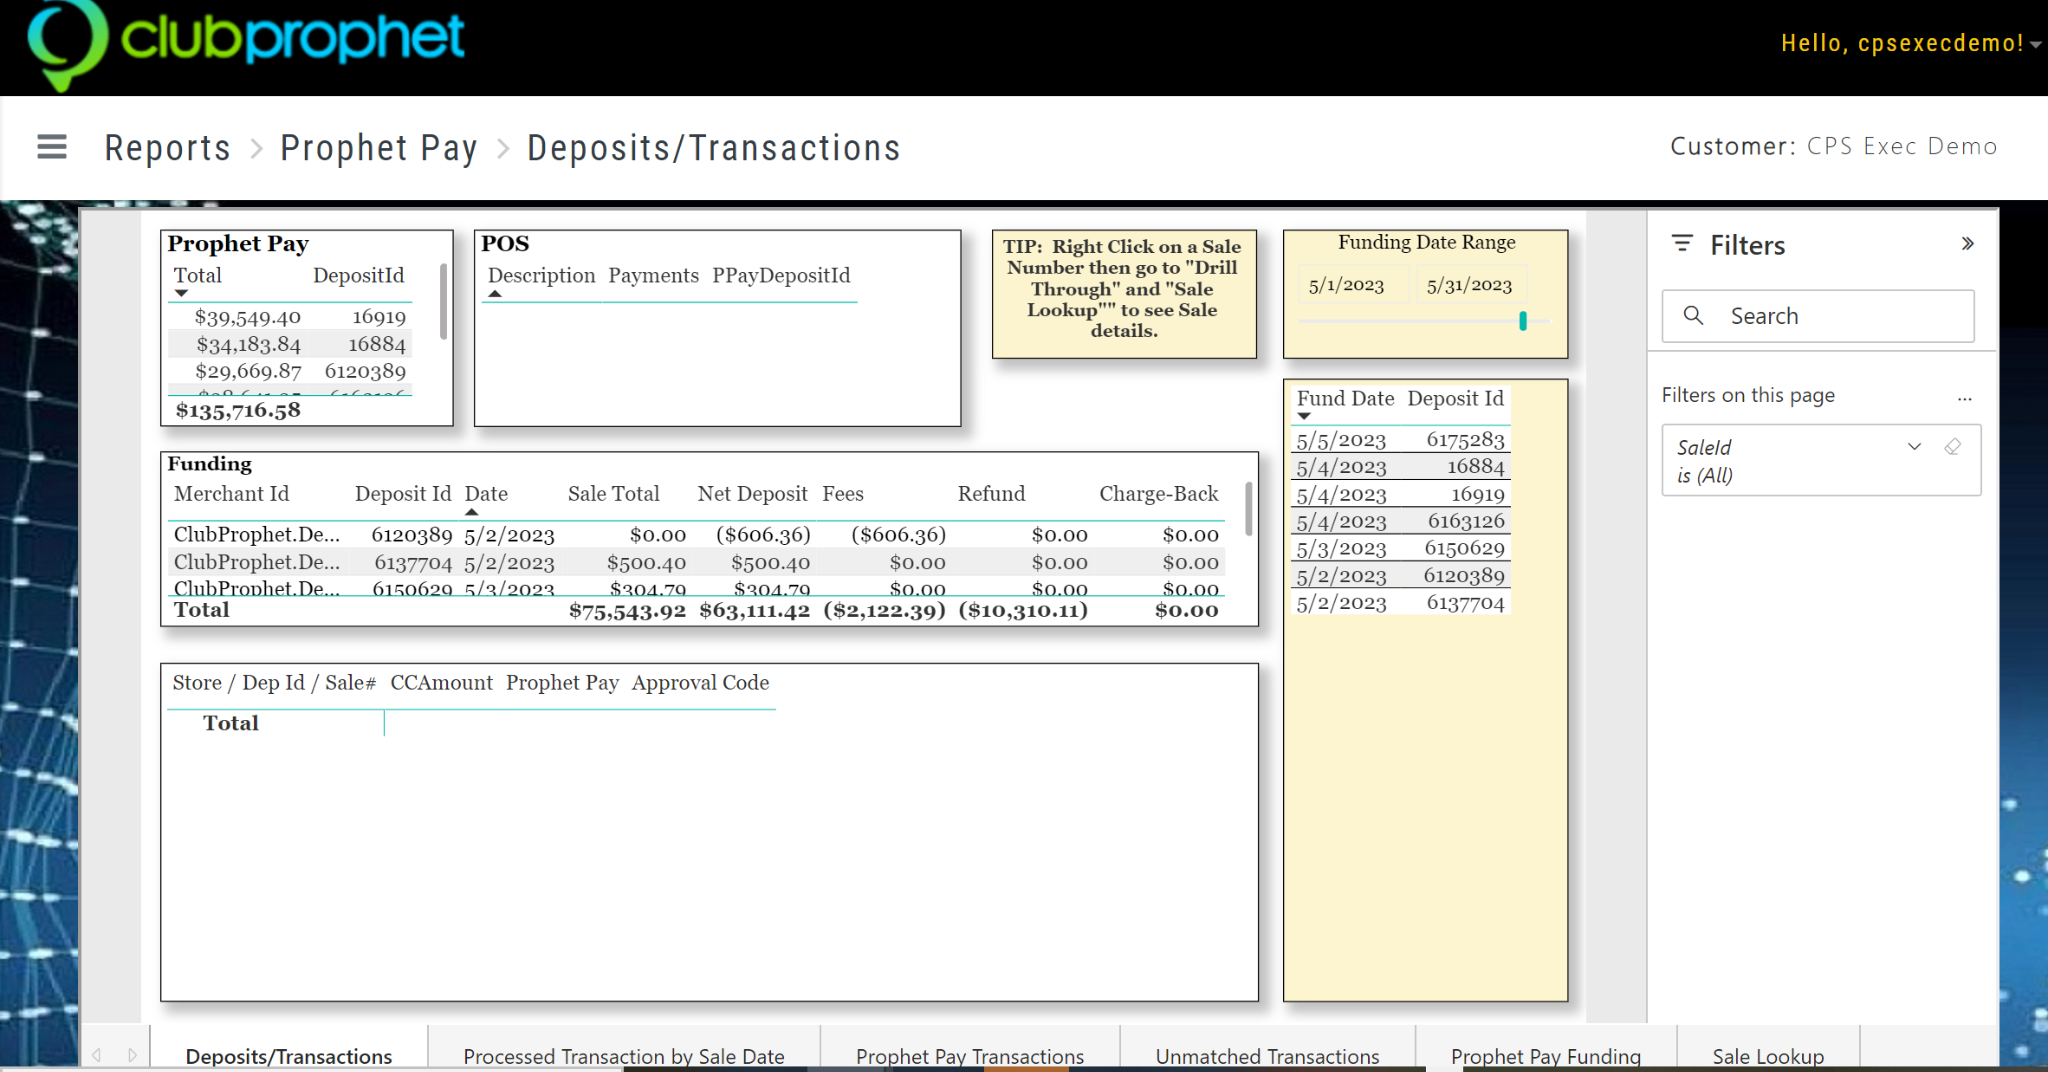Click the $135,716.58 Prophet Pay total
The image size is (2048, 1072).
click(x=238, y=410)
